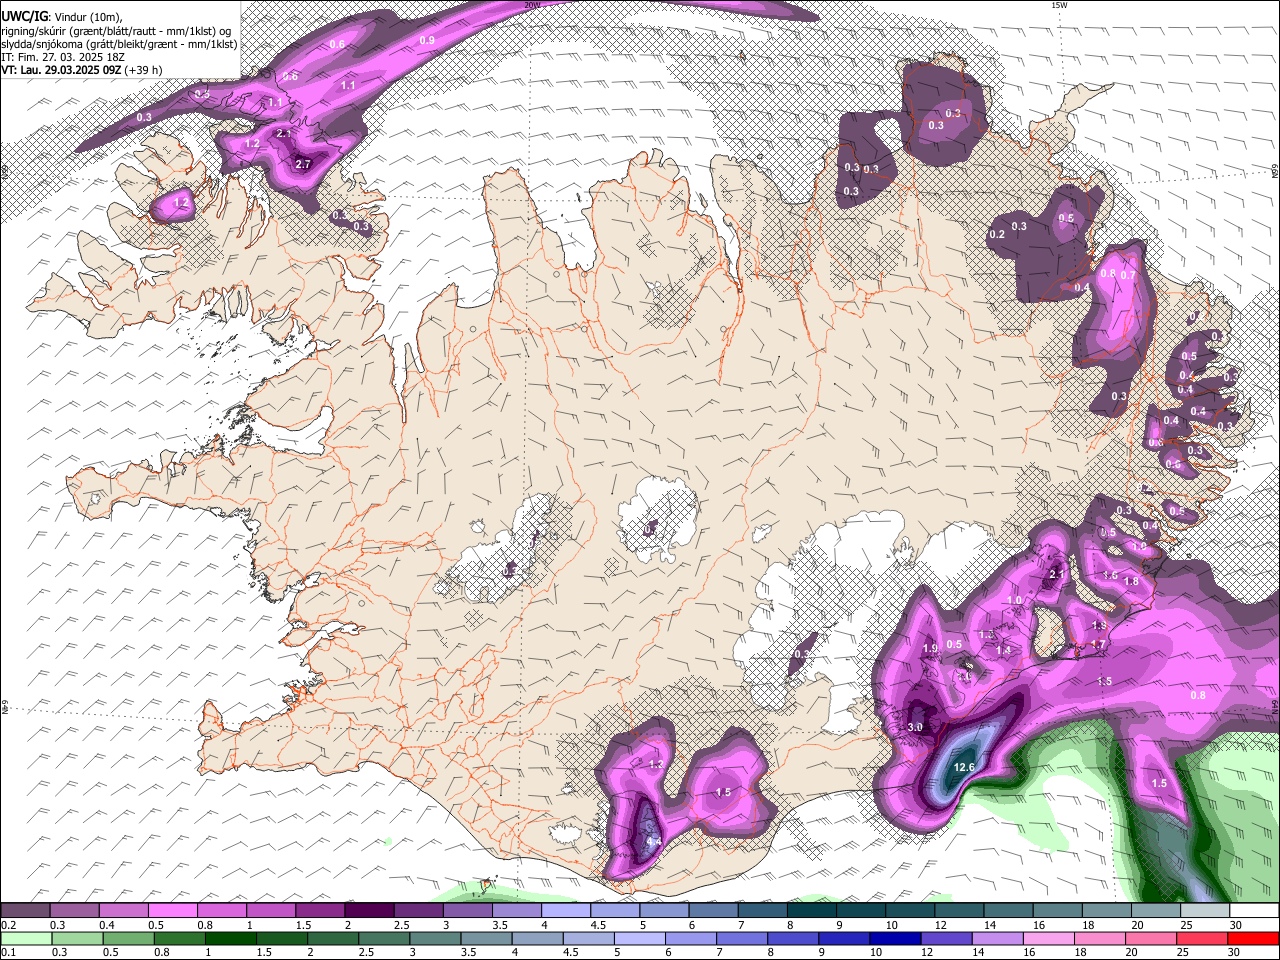The image size is (1280, 960).
Task: Pick the upper legend swatch starting at 0.4
Action: pos(123,910)
